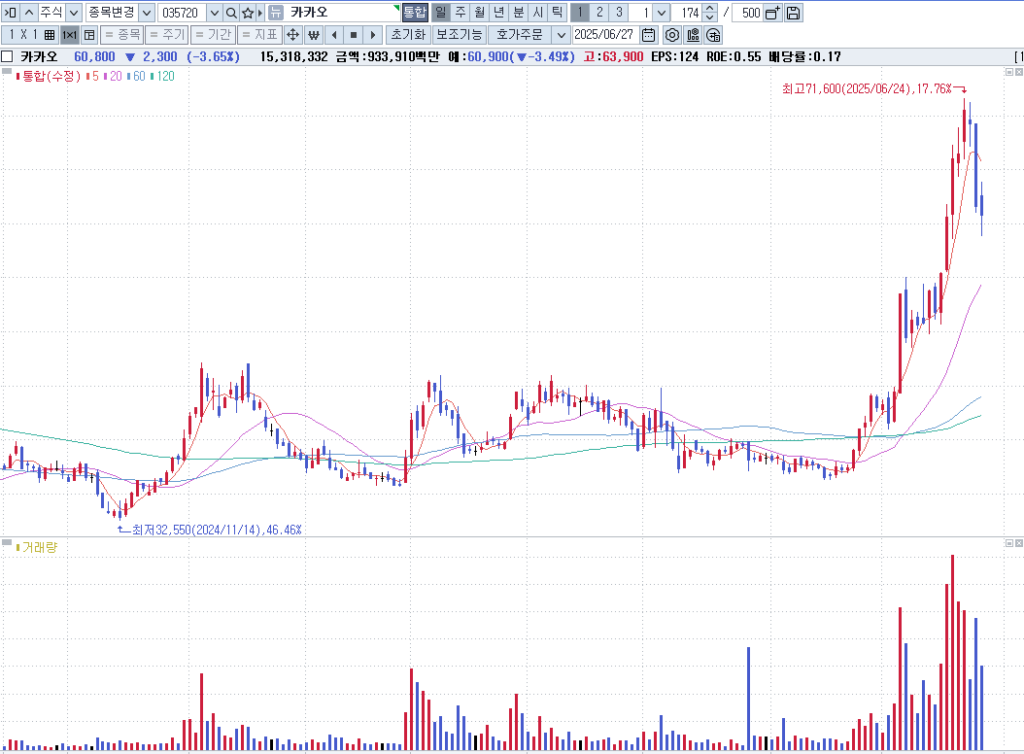Toggle the 지표 sync button
This screenshot has height=754, width=1024.
(258, 35)
